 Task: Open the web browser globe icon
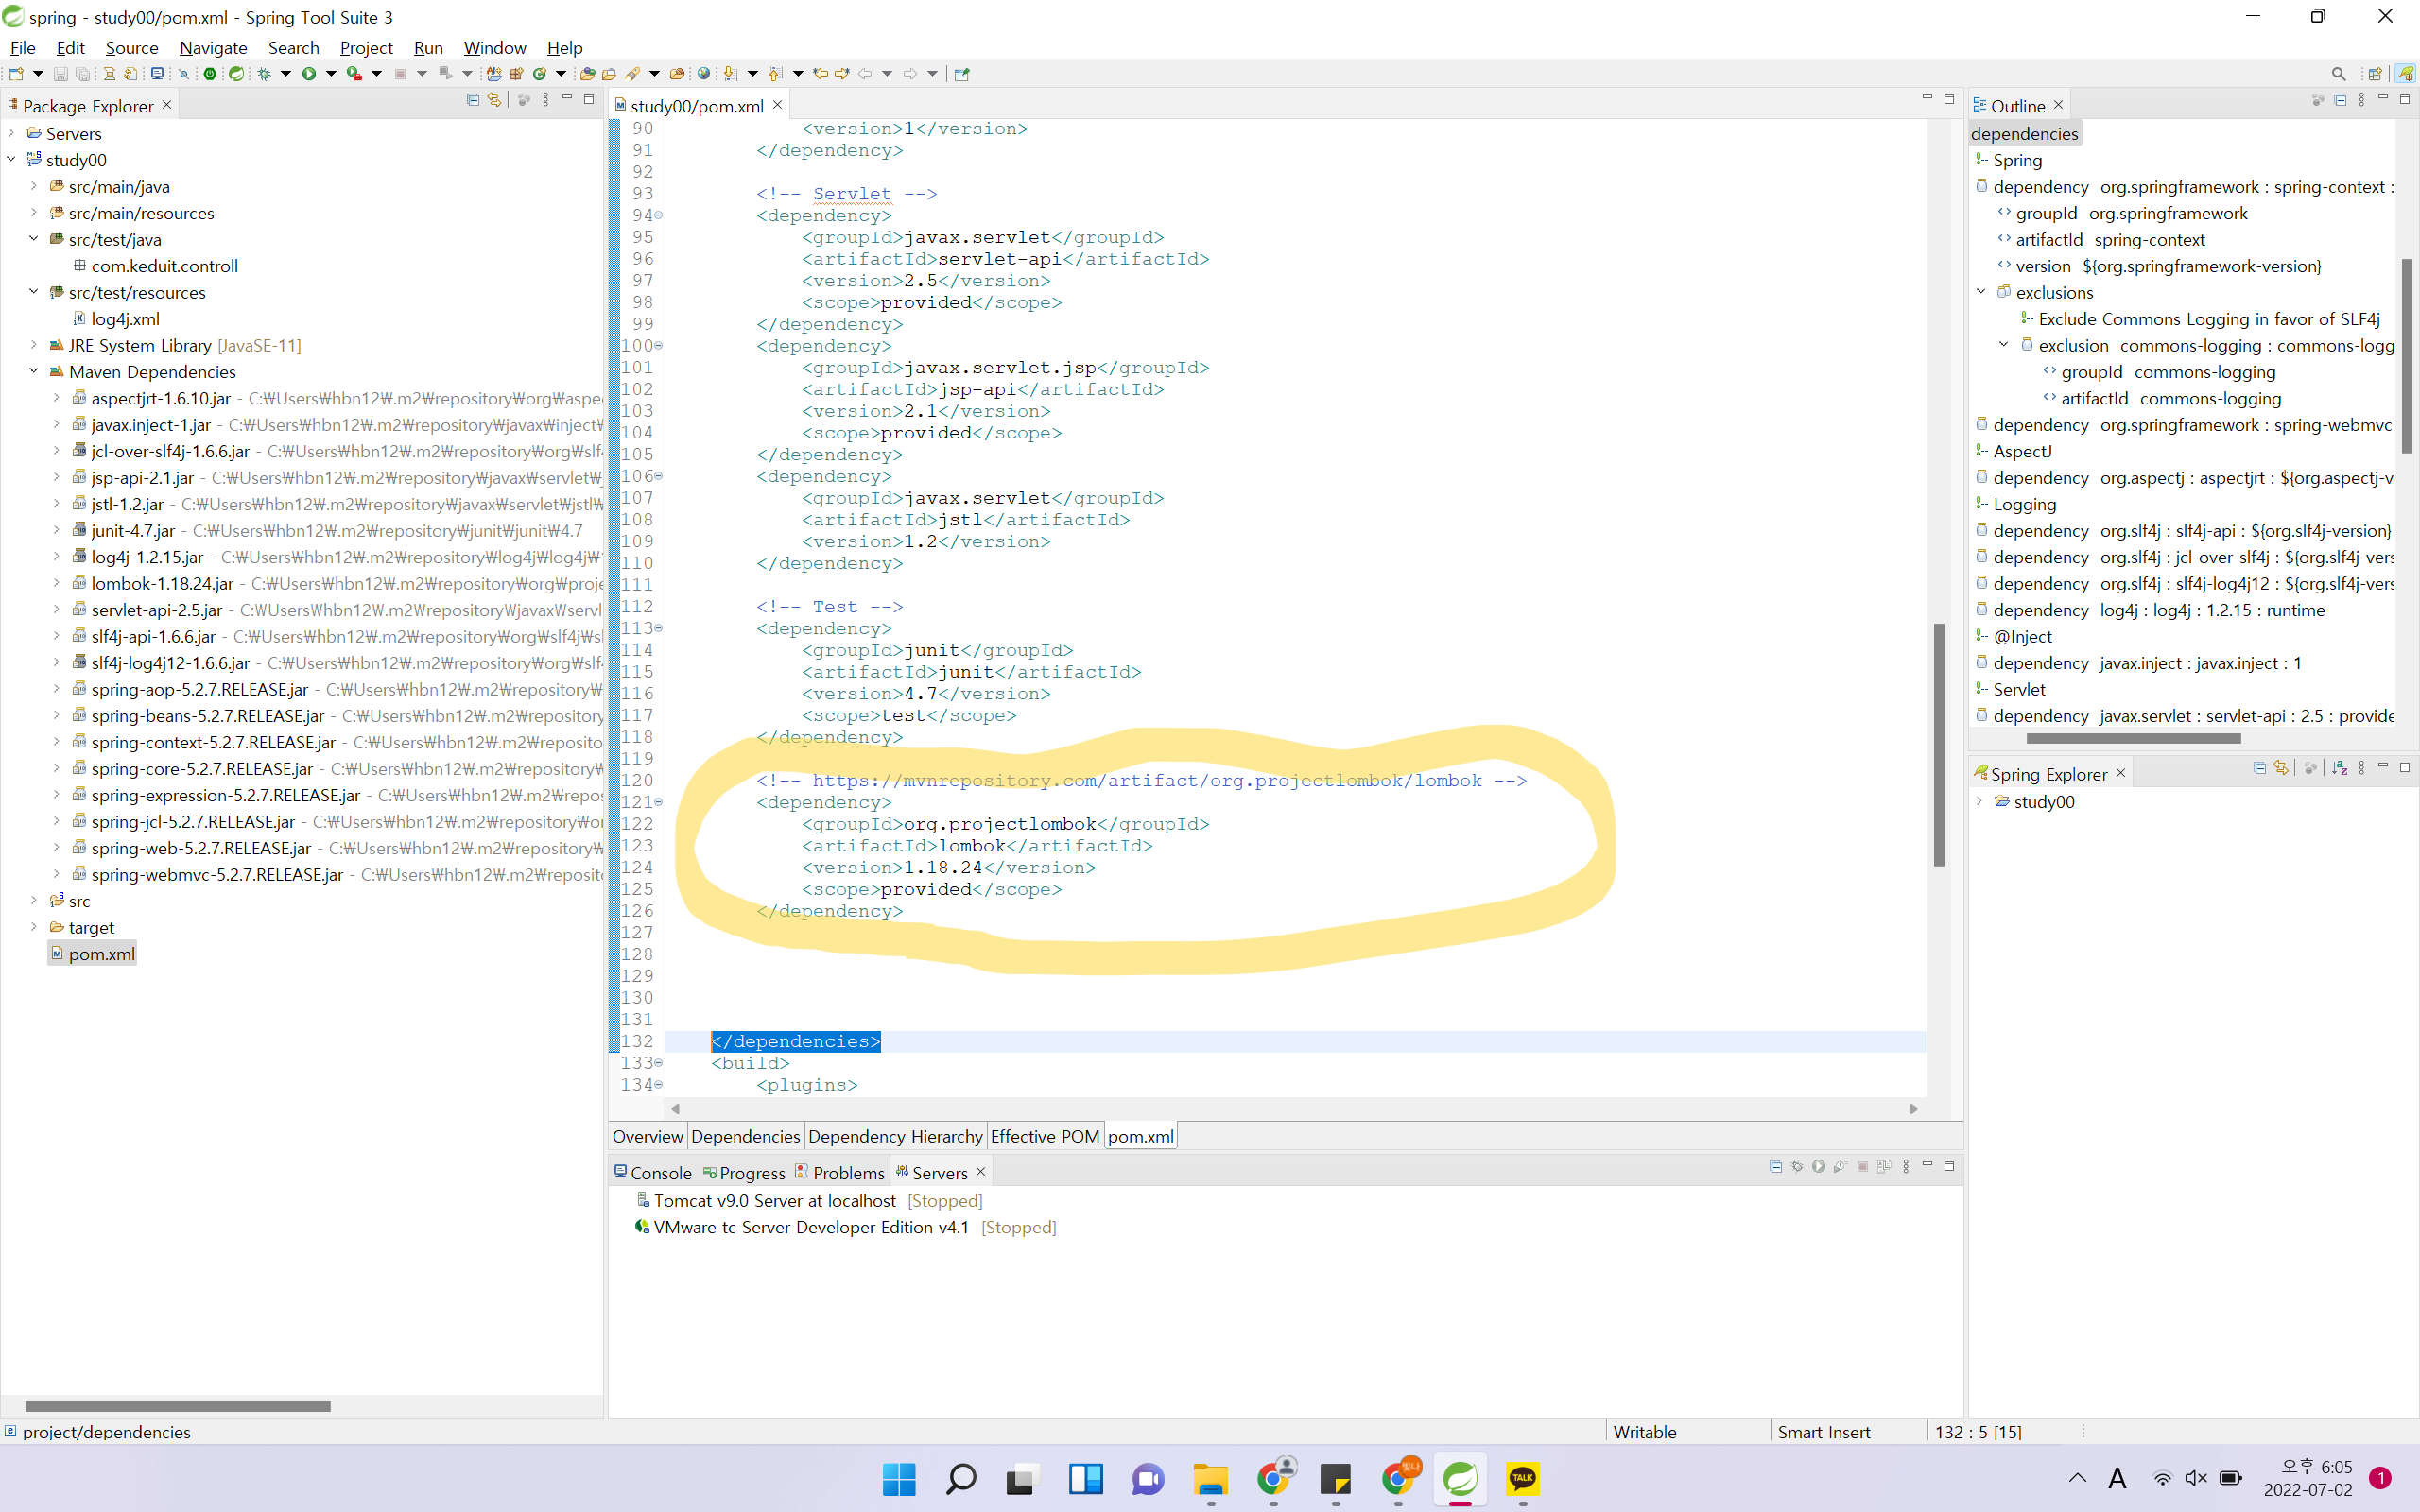[x=704, y=74]
